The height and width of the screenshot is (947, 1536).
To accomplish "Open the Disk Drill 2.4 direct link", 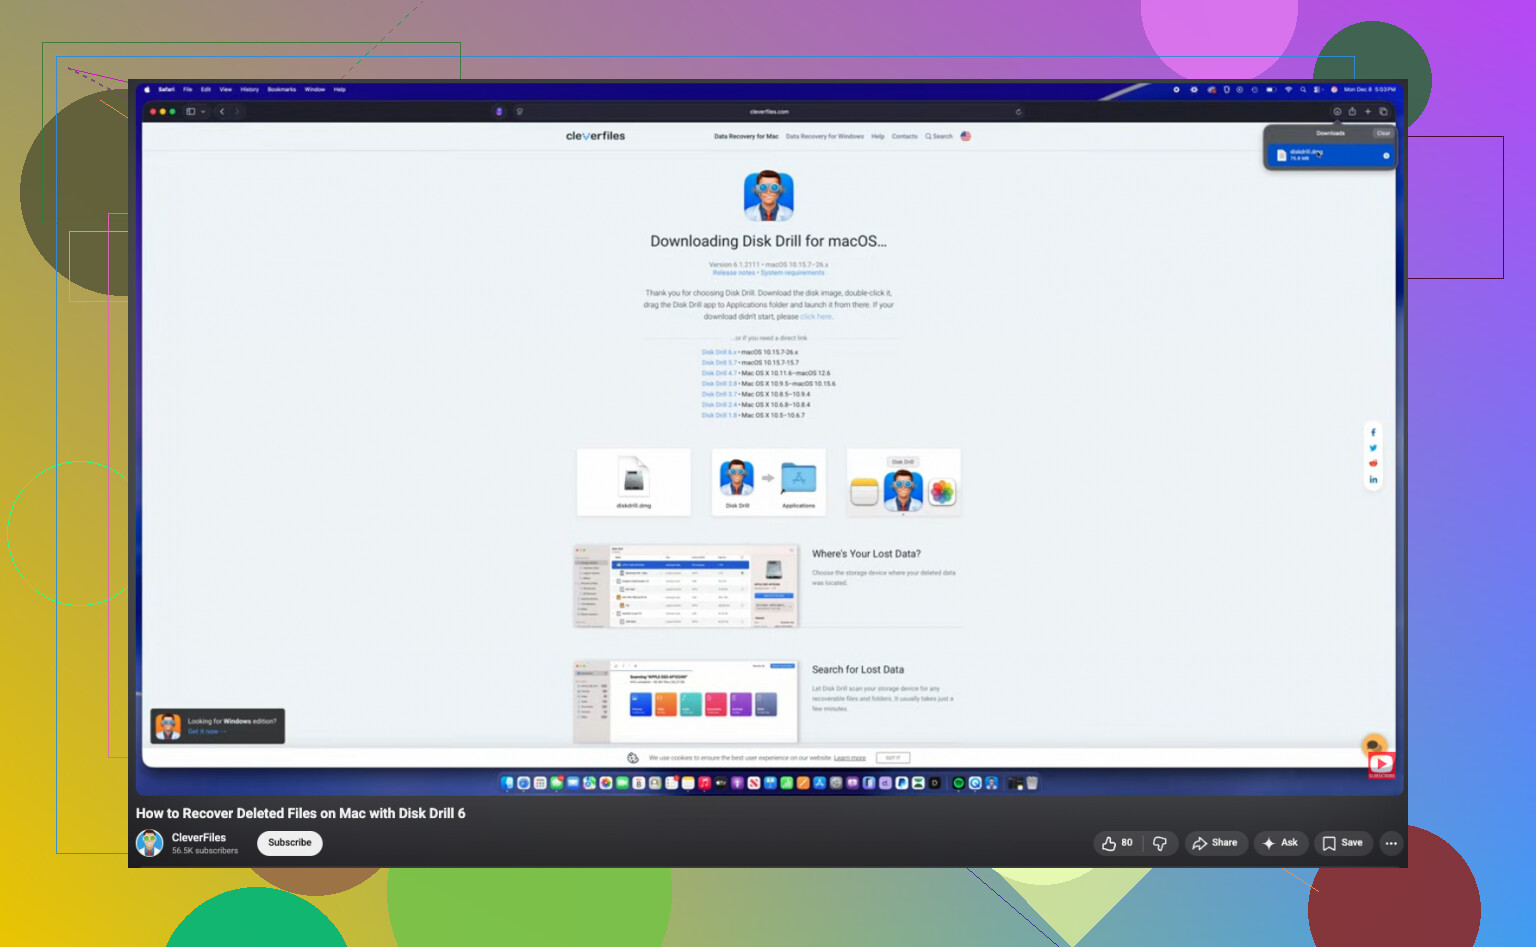I will [x=718, y=405].
